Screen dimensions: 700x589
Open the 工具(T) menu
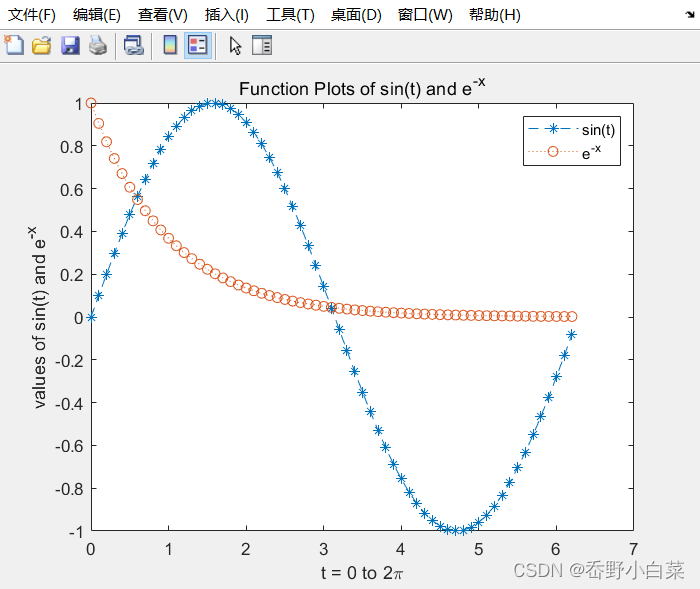click(x=290, y=15)
